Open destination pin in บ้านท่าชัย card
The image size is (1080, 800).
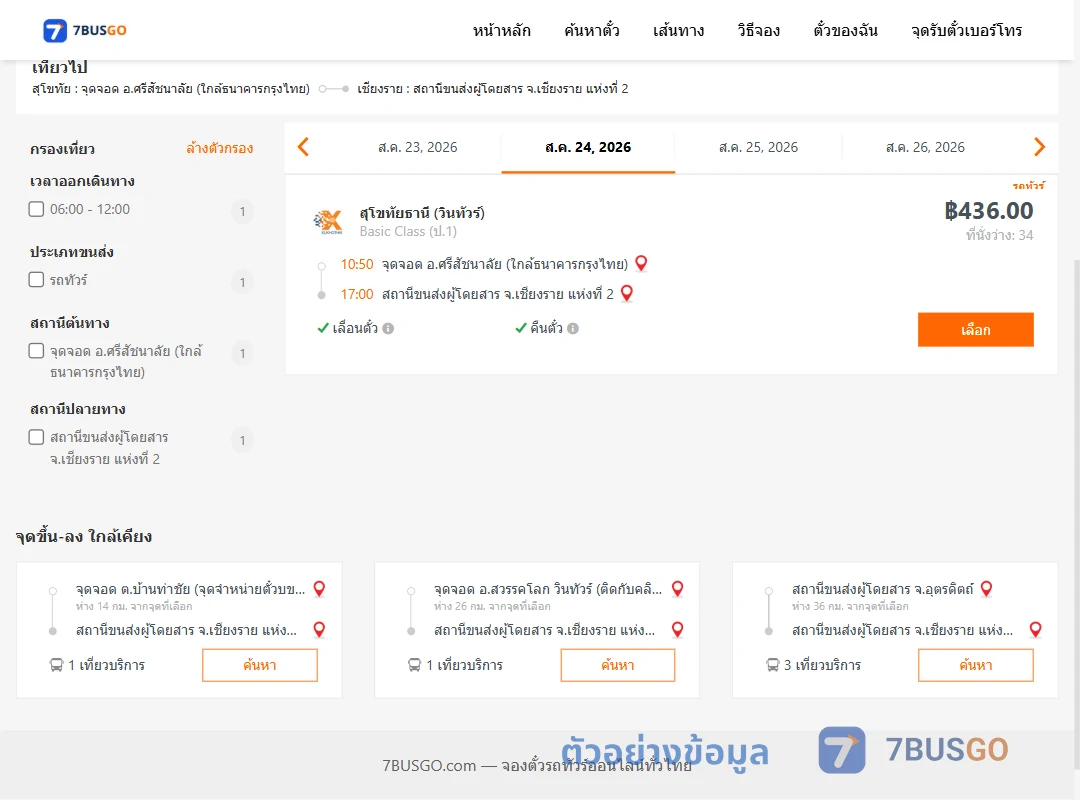(x=319, y=629)
